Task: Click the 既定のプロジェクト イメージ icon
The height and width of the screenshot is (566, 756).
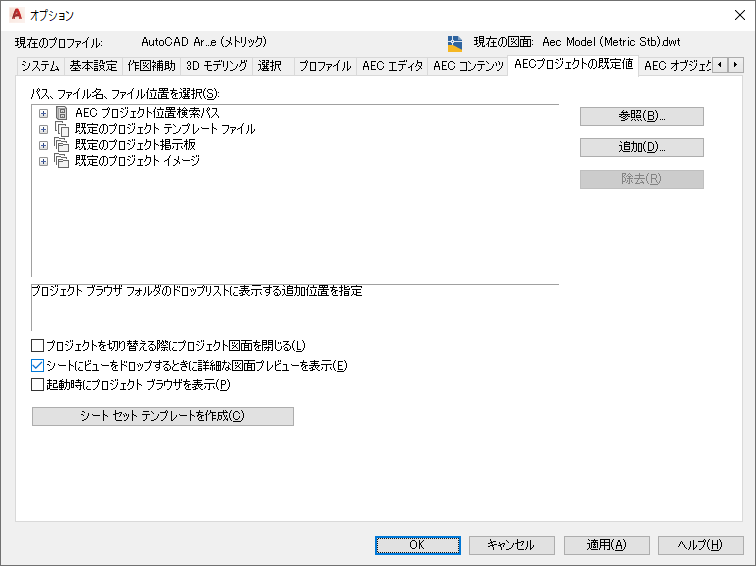Action: (62, 161)
